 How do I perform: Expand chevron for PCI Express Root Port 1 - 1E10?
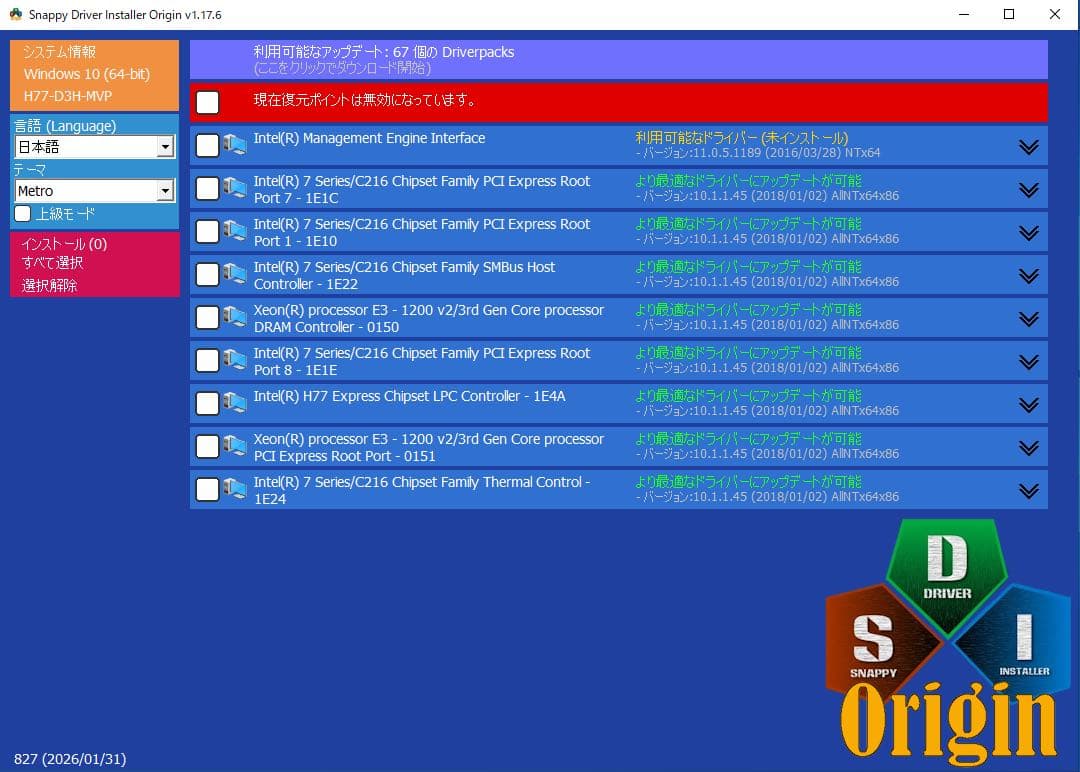point(1028,233)
